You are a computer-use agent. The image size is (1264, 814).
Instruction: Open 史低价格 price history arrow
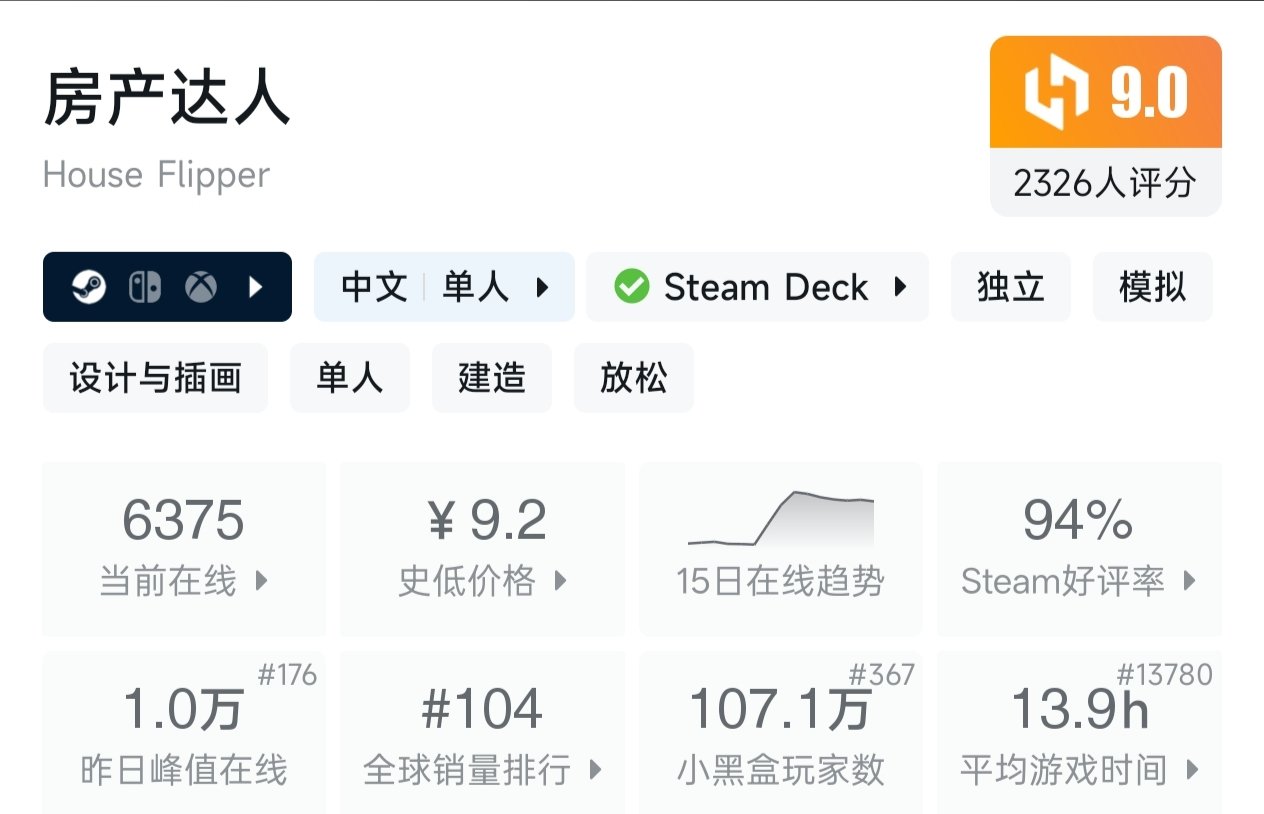(560, 580)
